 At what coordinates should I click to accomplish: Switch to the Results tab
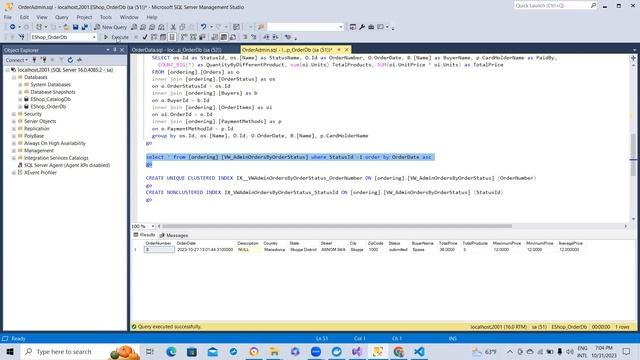coord(144,235)
